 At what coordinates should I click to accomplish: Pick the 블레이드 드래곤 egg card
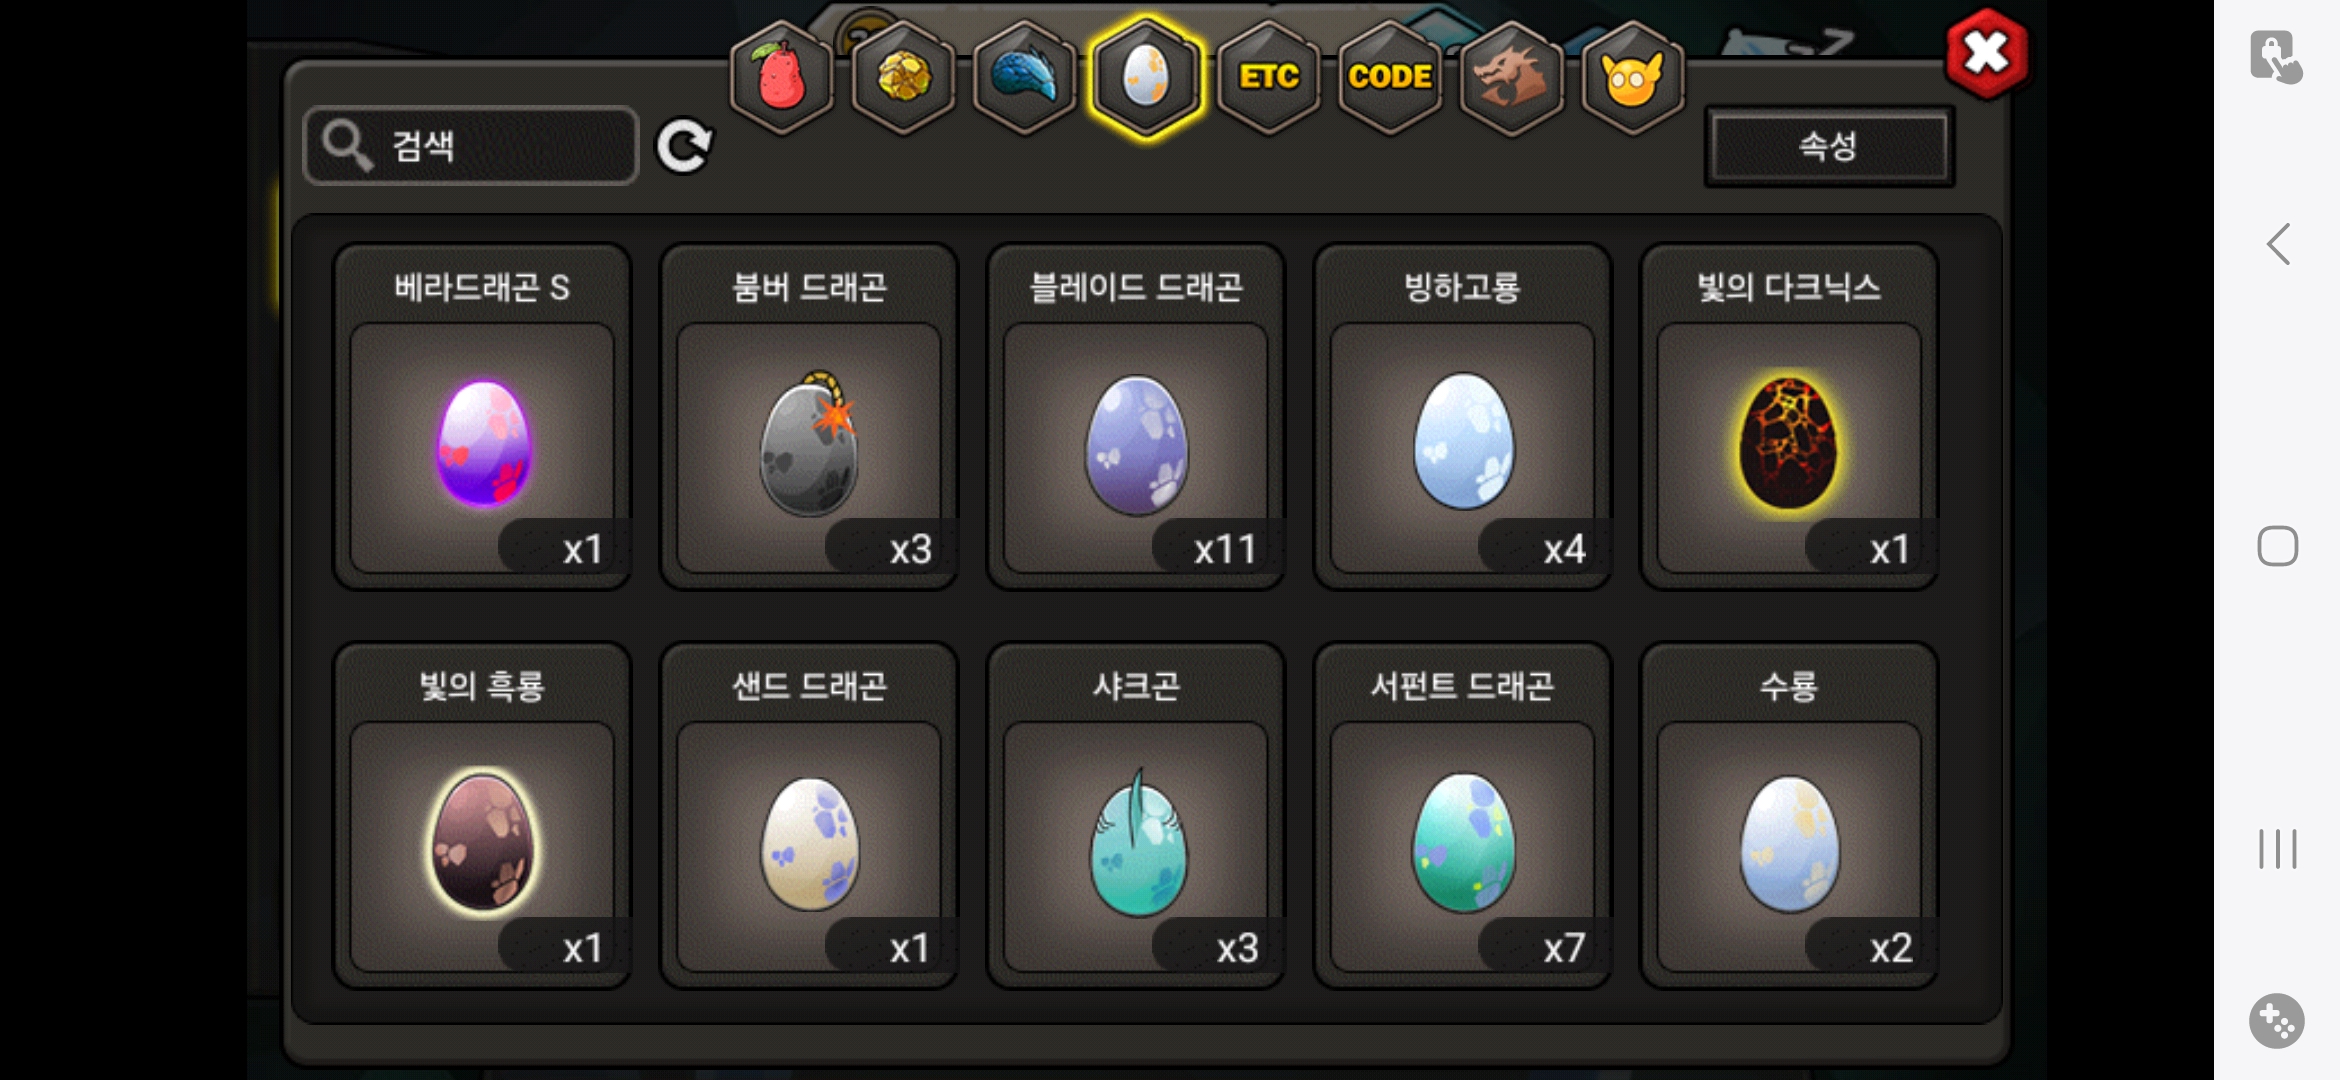tap(1136, 417)
